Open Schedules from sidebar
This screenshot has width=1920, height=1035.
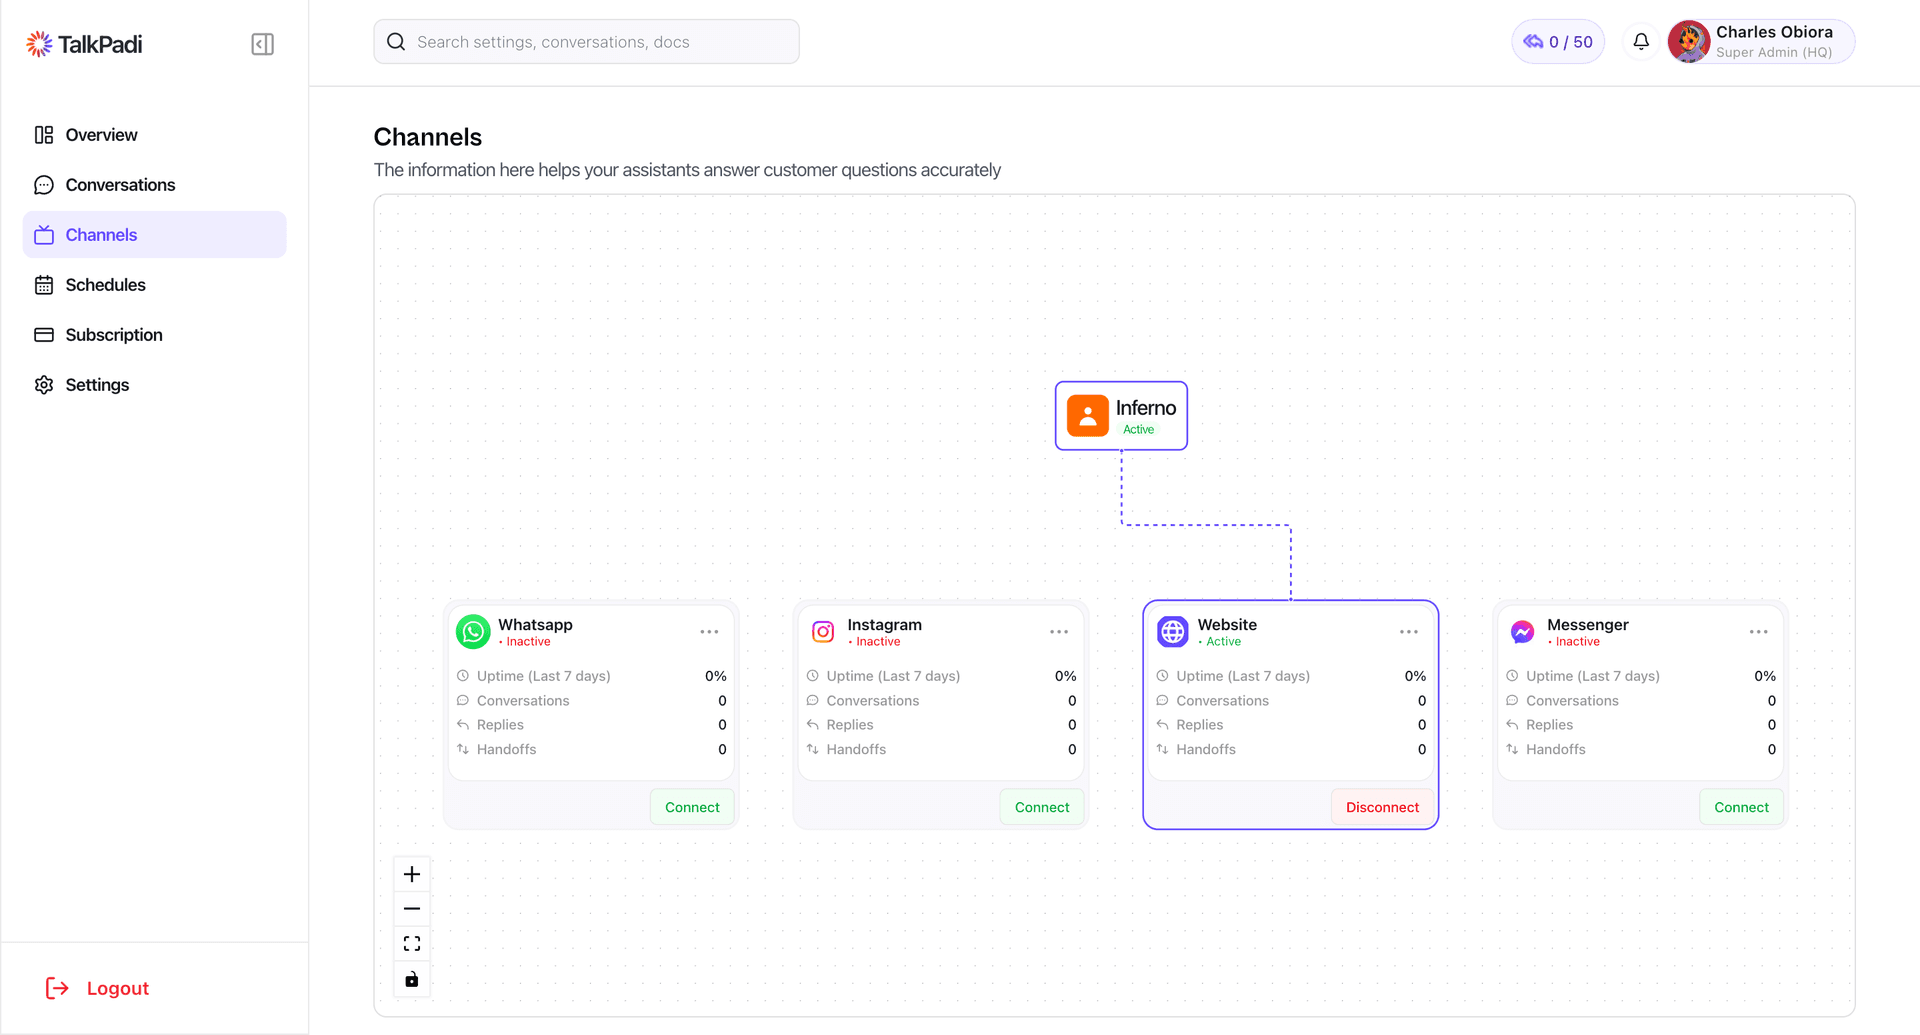click(x=154, y=285)
